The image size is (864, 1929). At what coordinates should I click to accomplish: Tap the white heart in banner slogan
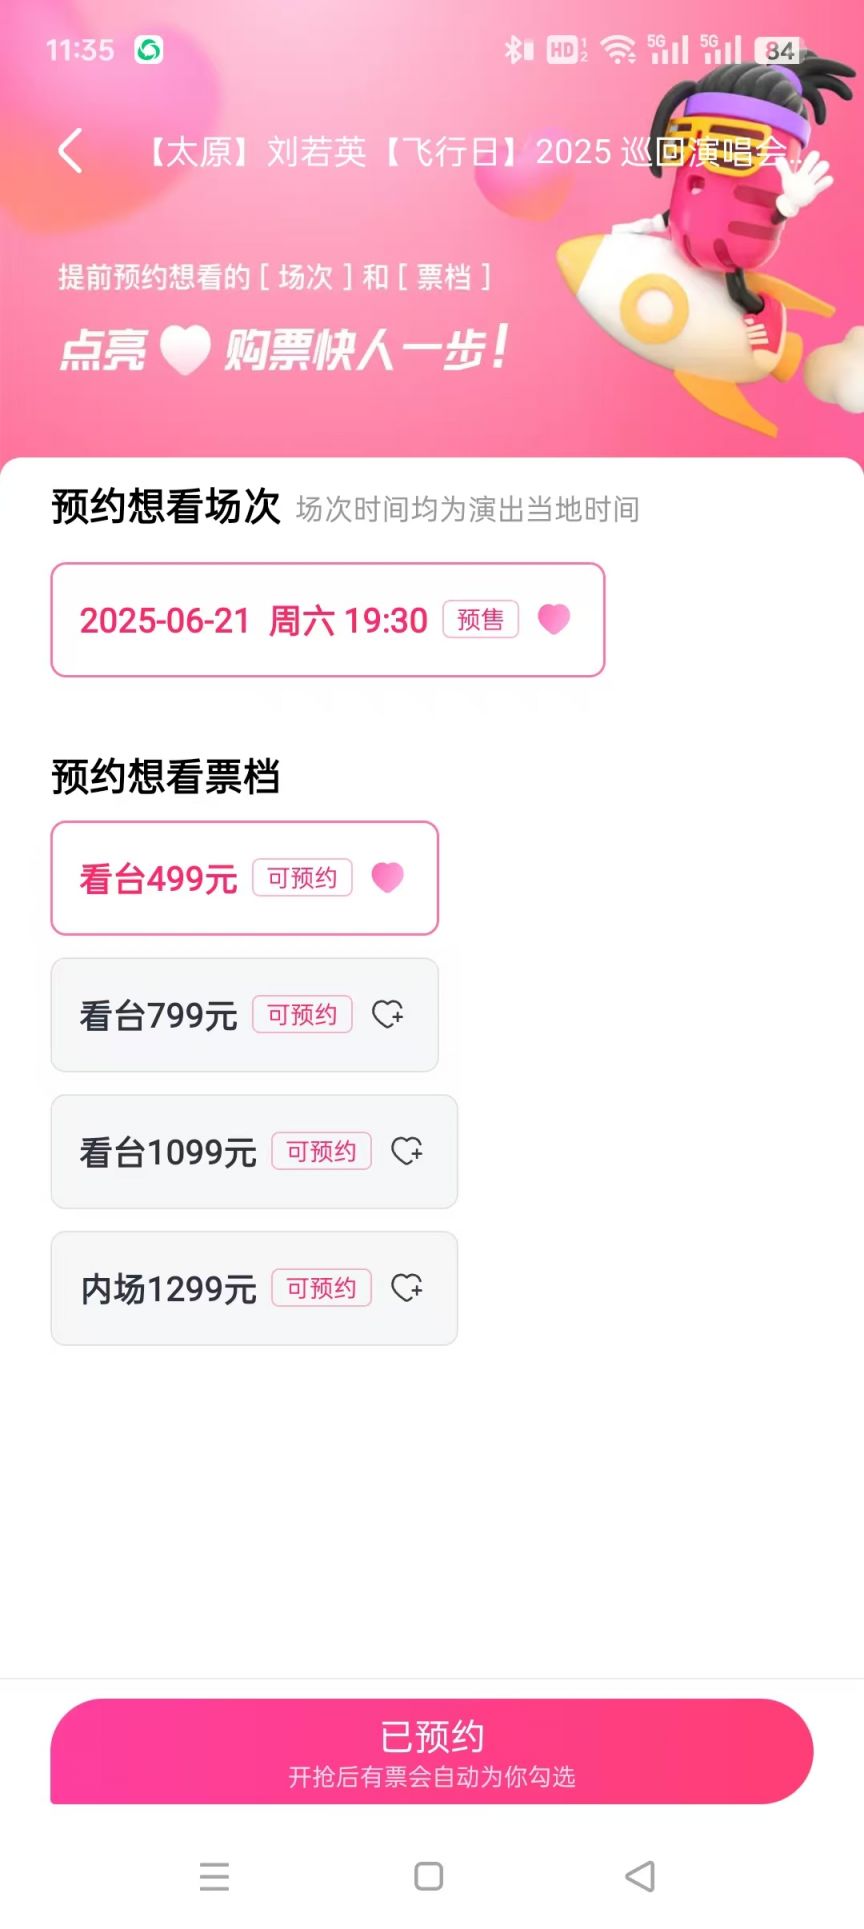point(186,350)
